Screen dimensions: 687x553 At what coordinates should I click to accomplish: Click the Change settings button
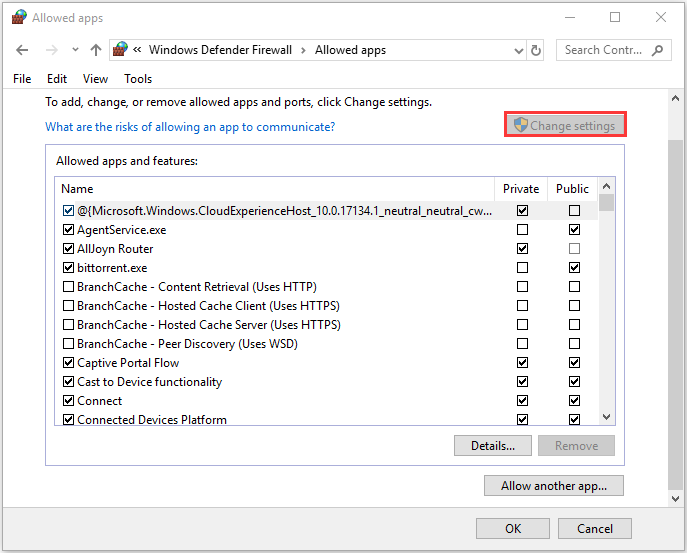click(565, 125)
